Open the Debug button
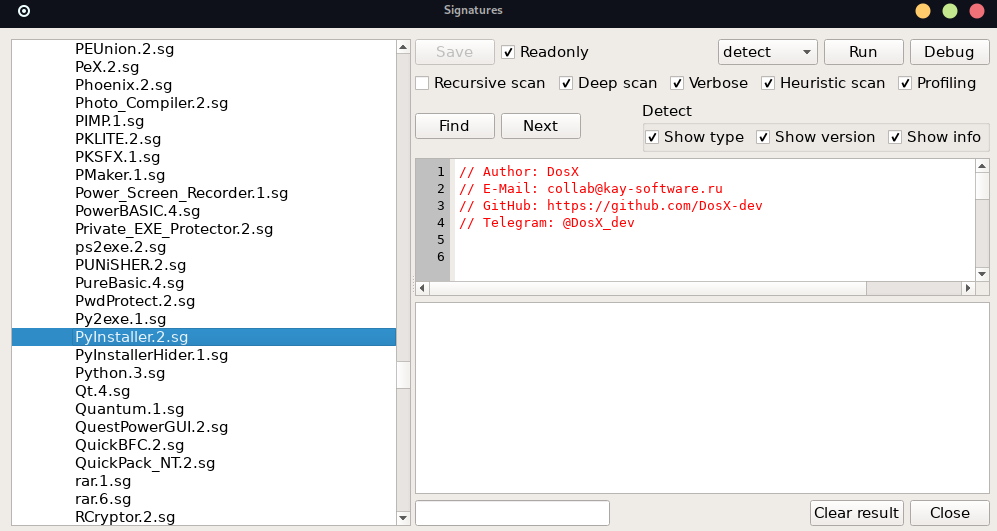The image size is (997, 531). pyautogui.click(x=949, y=52)
